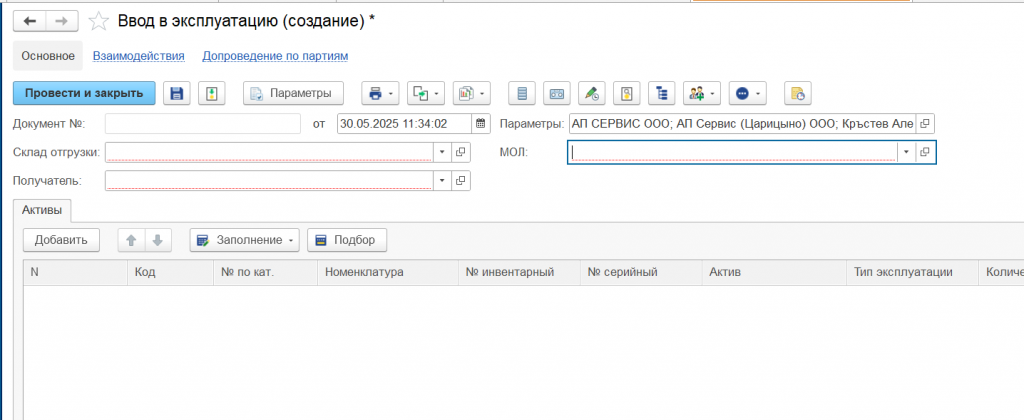The height and width of the screenshot is (420, 1024).
Task: Click the Провести и закрыть button
Action: (84, 93)
